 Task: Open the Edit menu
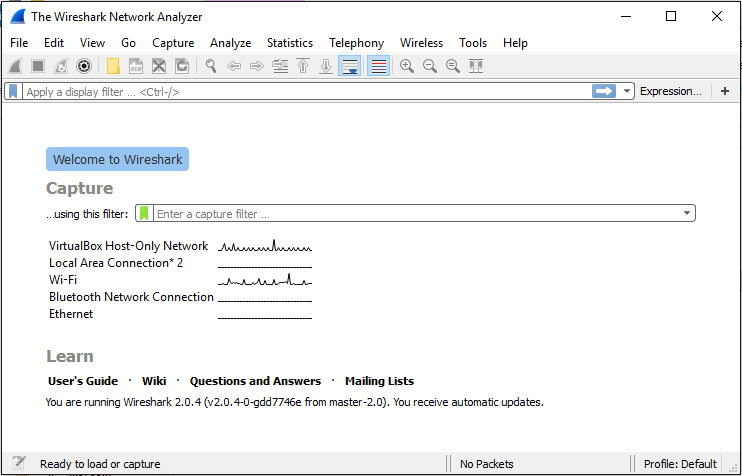point(54,43)
